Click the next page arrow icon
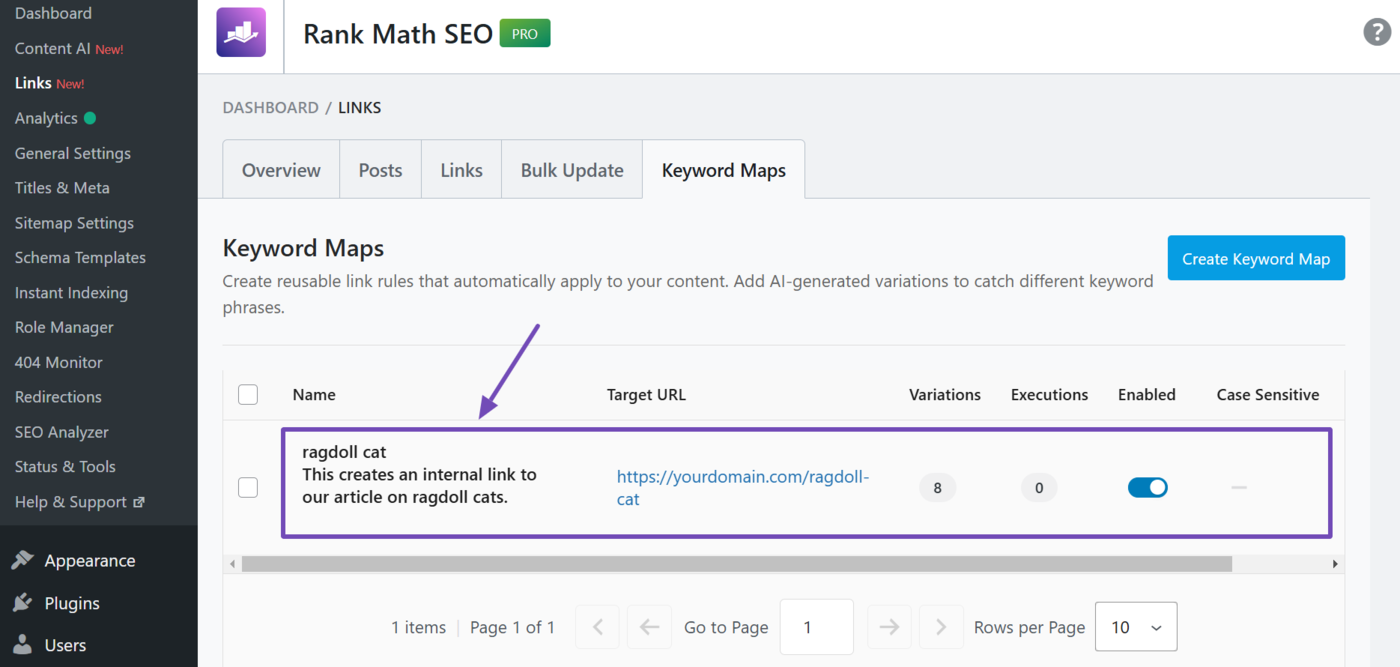The width and height of the screenshot is (1400, 667). [889, 627]
